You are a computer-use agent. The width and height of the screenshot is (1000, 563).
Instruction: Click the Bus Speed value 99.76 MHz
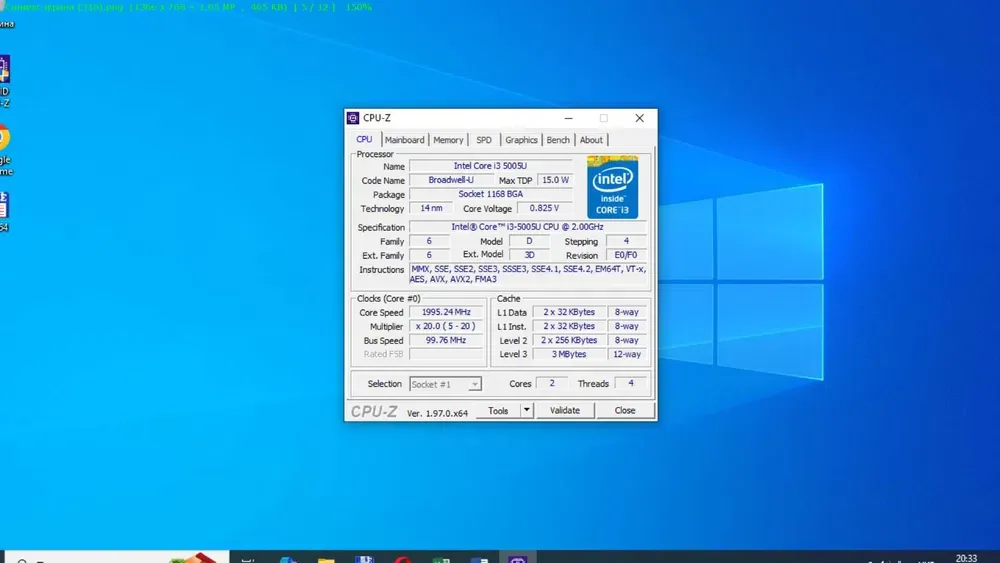[x=446, y=340]
